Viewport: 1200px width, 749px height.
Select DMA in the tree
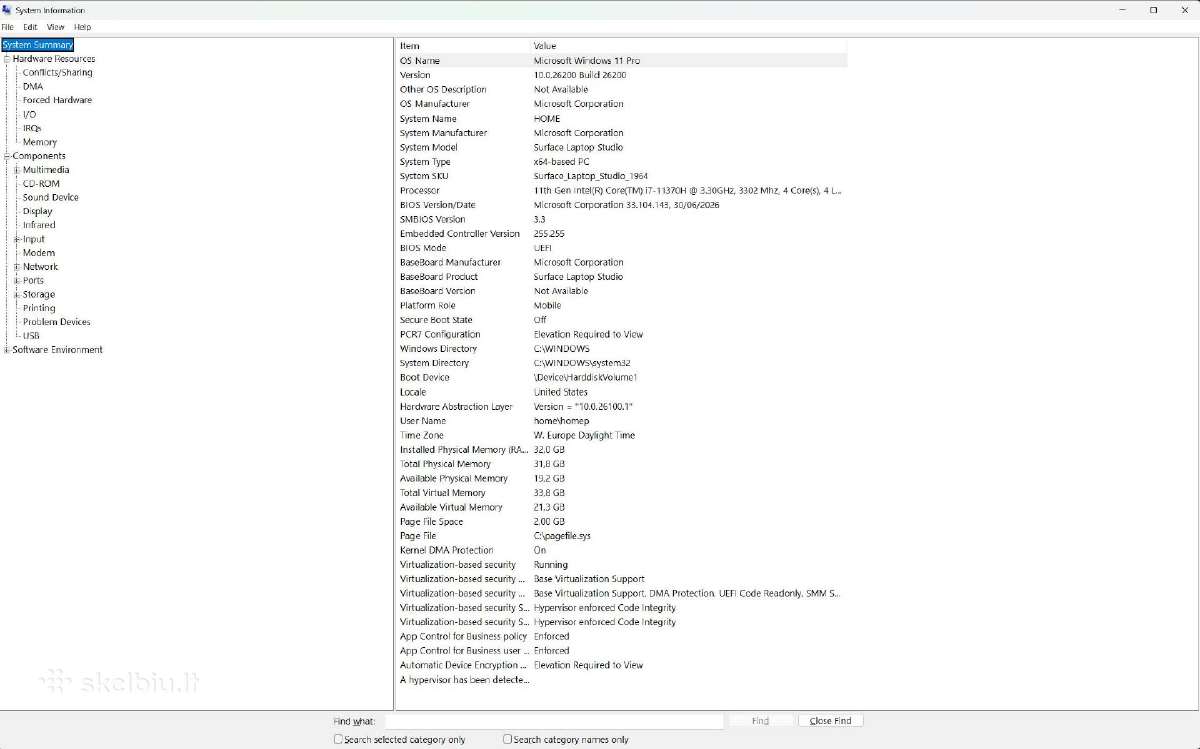pos(33,87)
